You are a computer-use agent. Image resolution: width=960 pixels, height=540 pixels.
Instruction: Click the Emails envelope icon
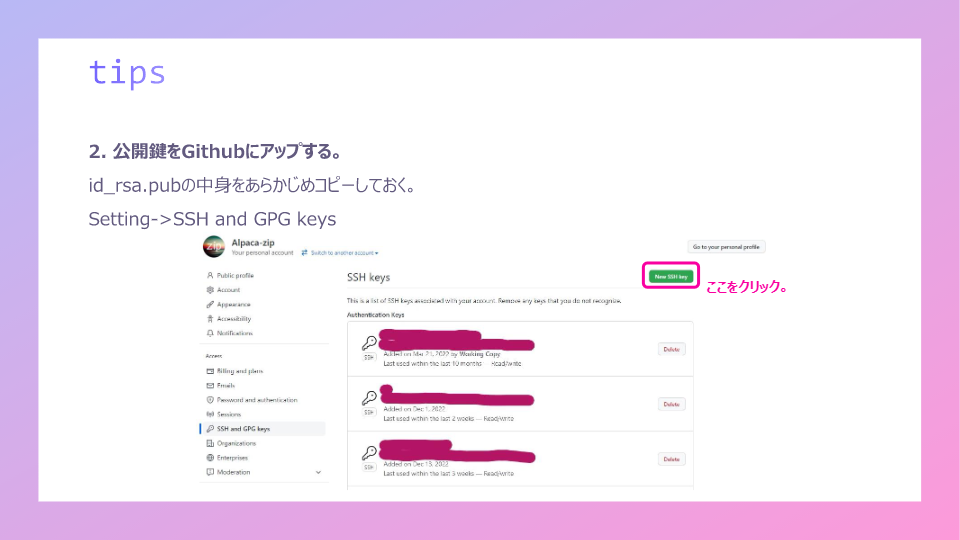[x=210, y=386]
